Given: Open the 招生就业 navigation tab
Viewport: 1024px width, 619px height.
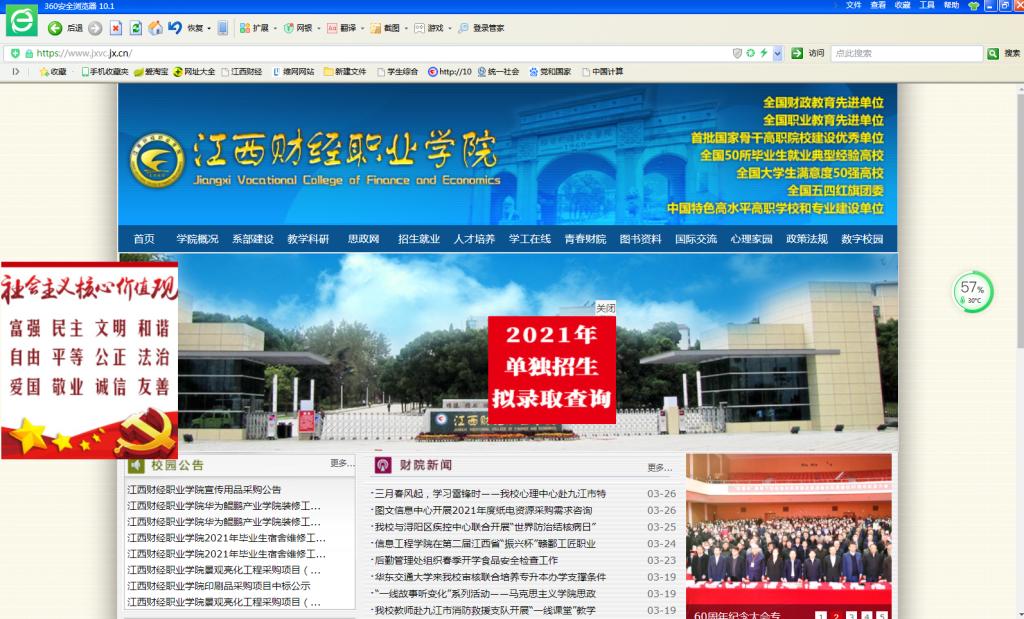Looking at the screenshot, I should tap(418, 239).
